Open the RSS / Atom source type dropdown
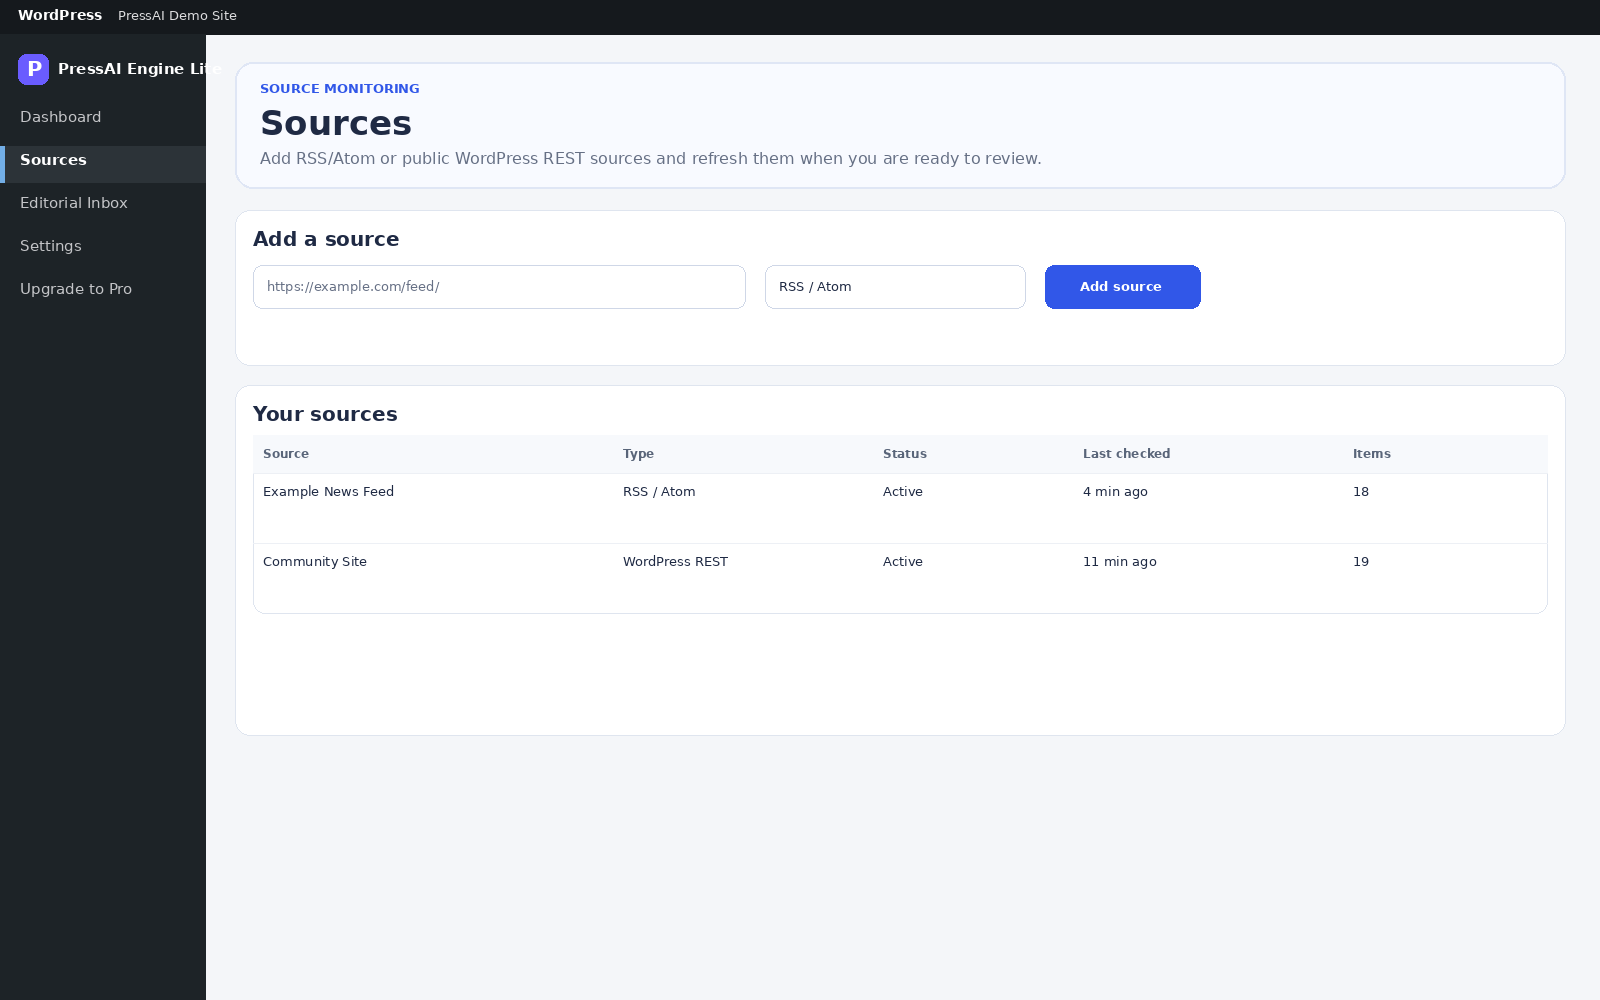 895,287
